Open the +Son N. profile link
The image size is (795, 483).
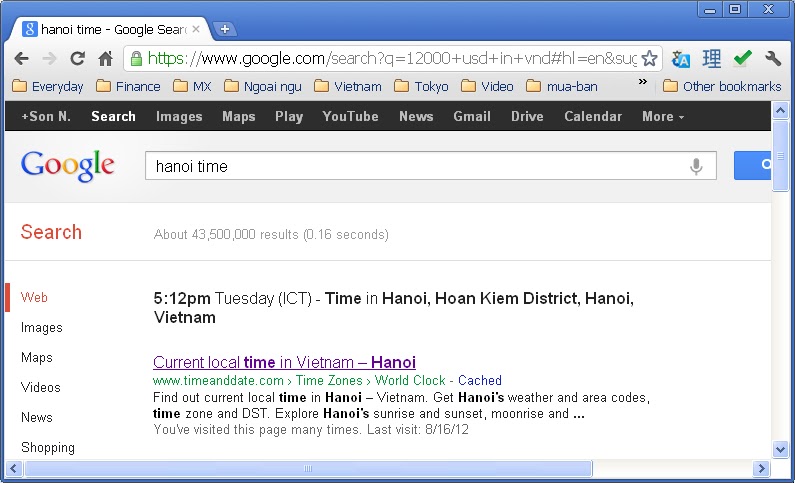coord(46,117)
